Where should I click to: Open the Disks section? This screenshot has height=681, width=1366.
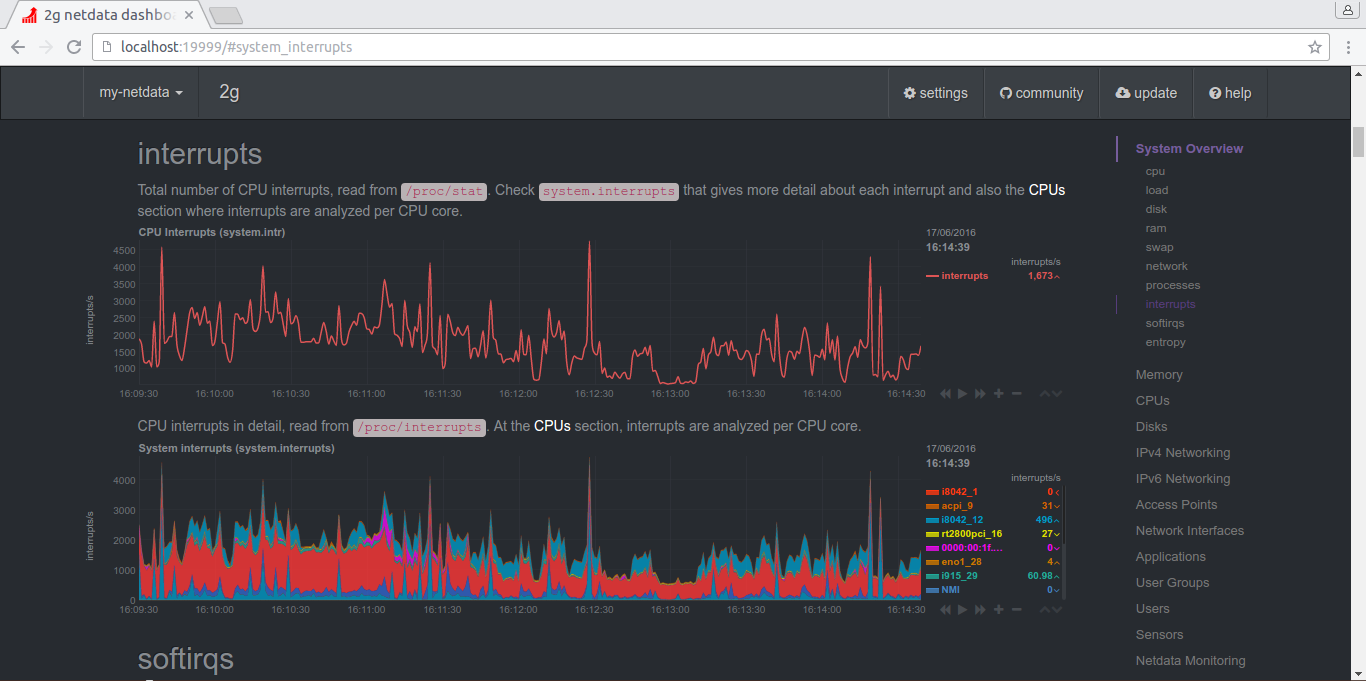pos(1152,427)
